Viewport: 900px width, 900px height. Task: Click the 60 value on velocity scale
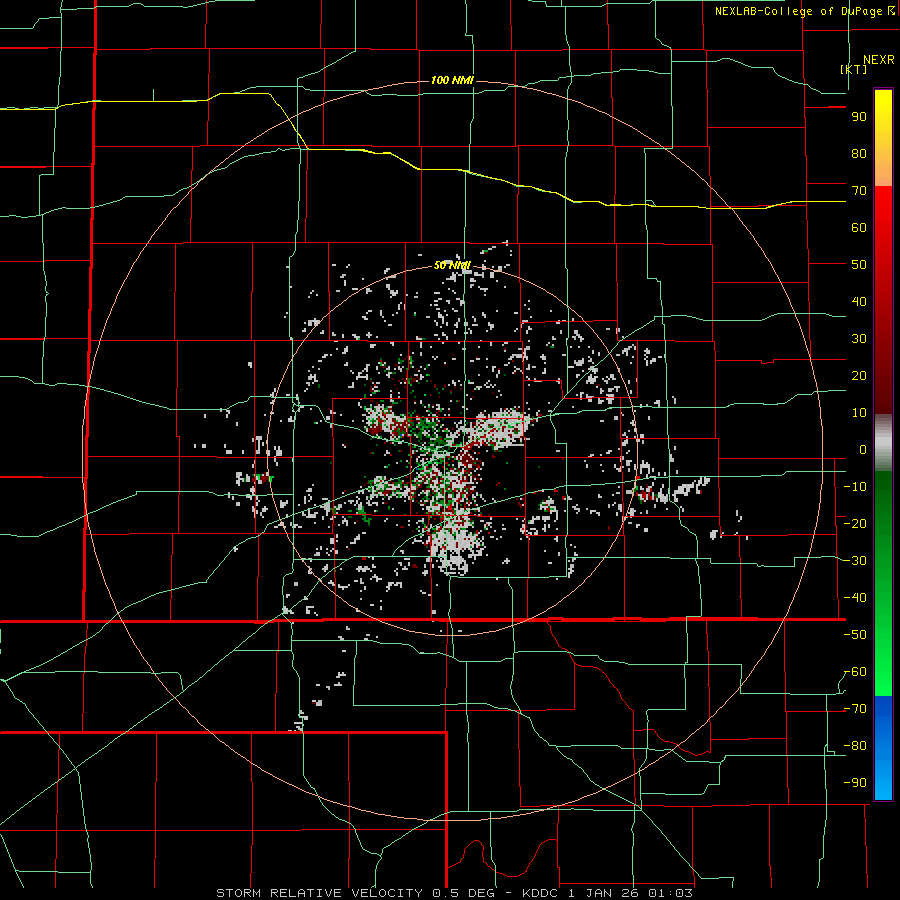[x=859, y=228]
